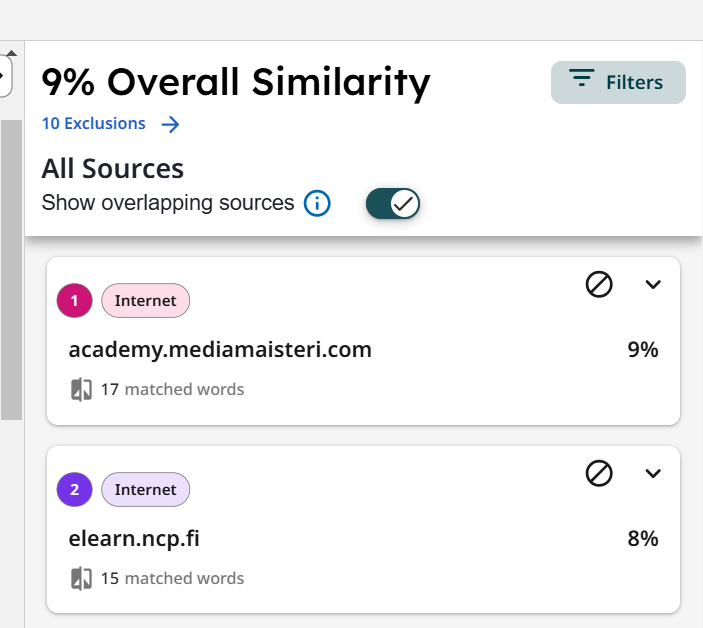Click the vertical scrollbar thumb on left

coord(12,270)
